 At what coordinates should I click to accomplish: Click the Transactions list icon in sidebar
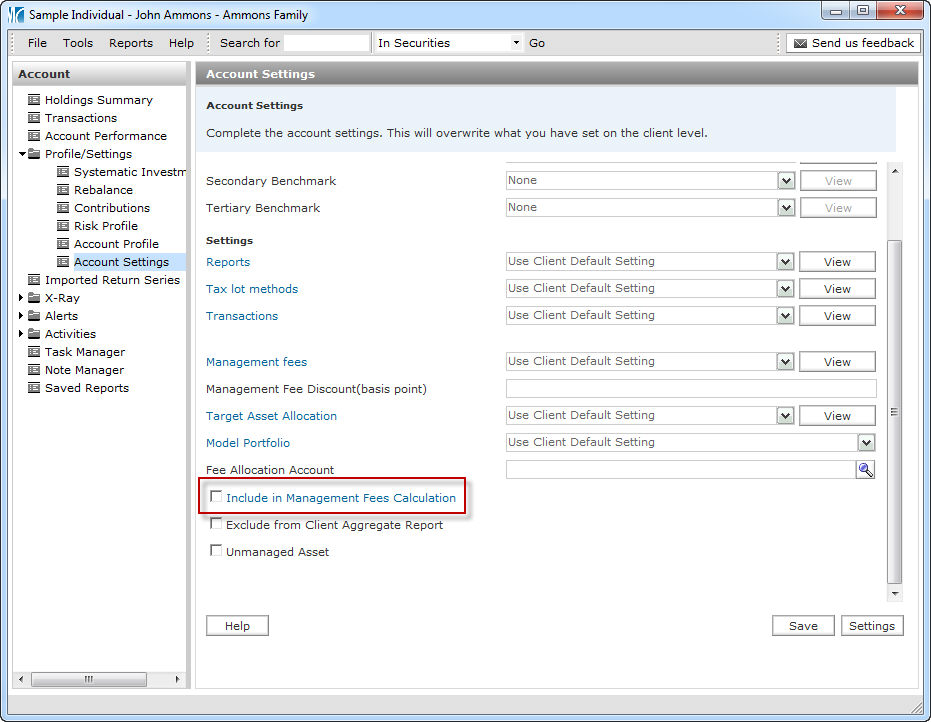[34, 118]
